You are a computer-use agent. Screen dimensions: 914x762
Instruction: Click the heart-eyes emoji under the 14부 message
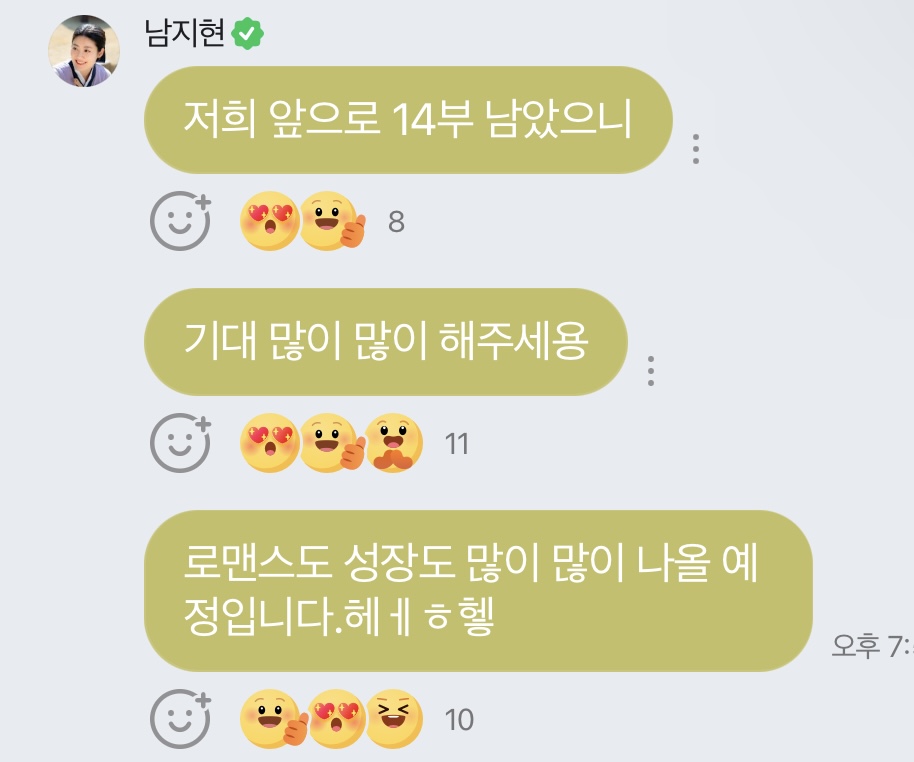click(269, 221)
